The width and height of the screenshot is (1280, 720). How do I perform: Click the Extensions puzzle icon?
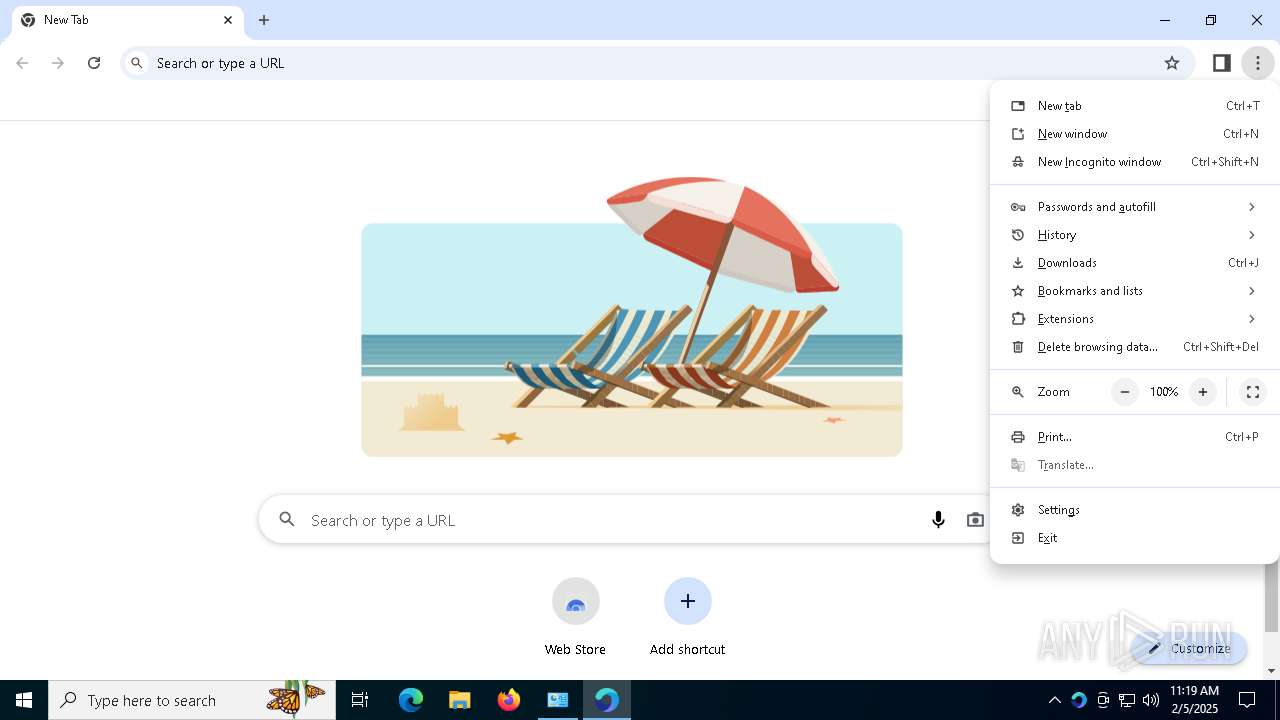(x=1018, y=319)
